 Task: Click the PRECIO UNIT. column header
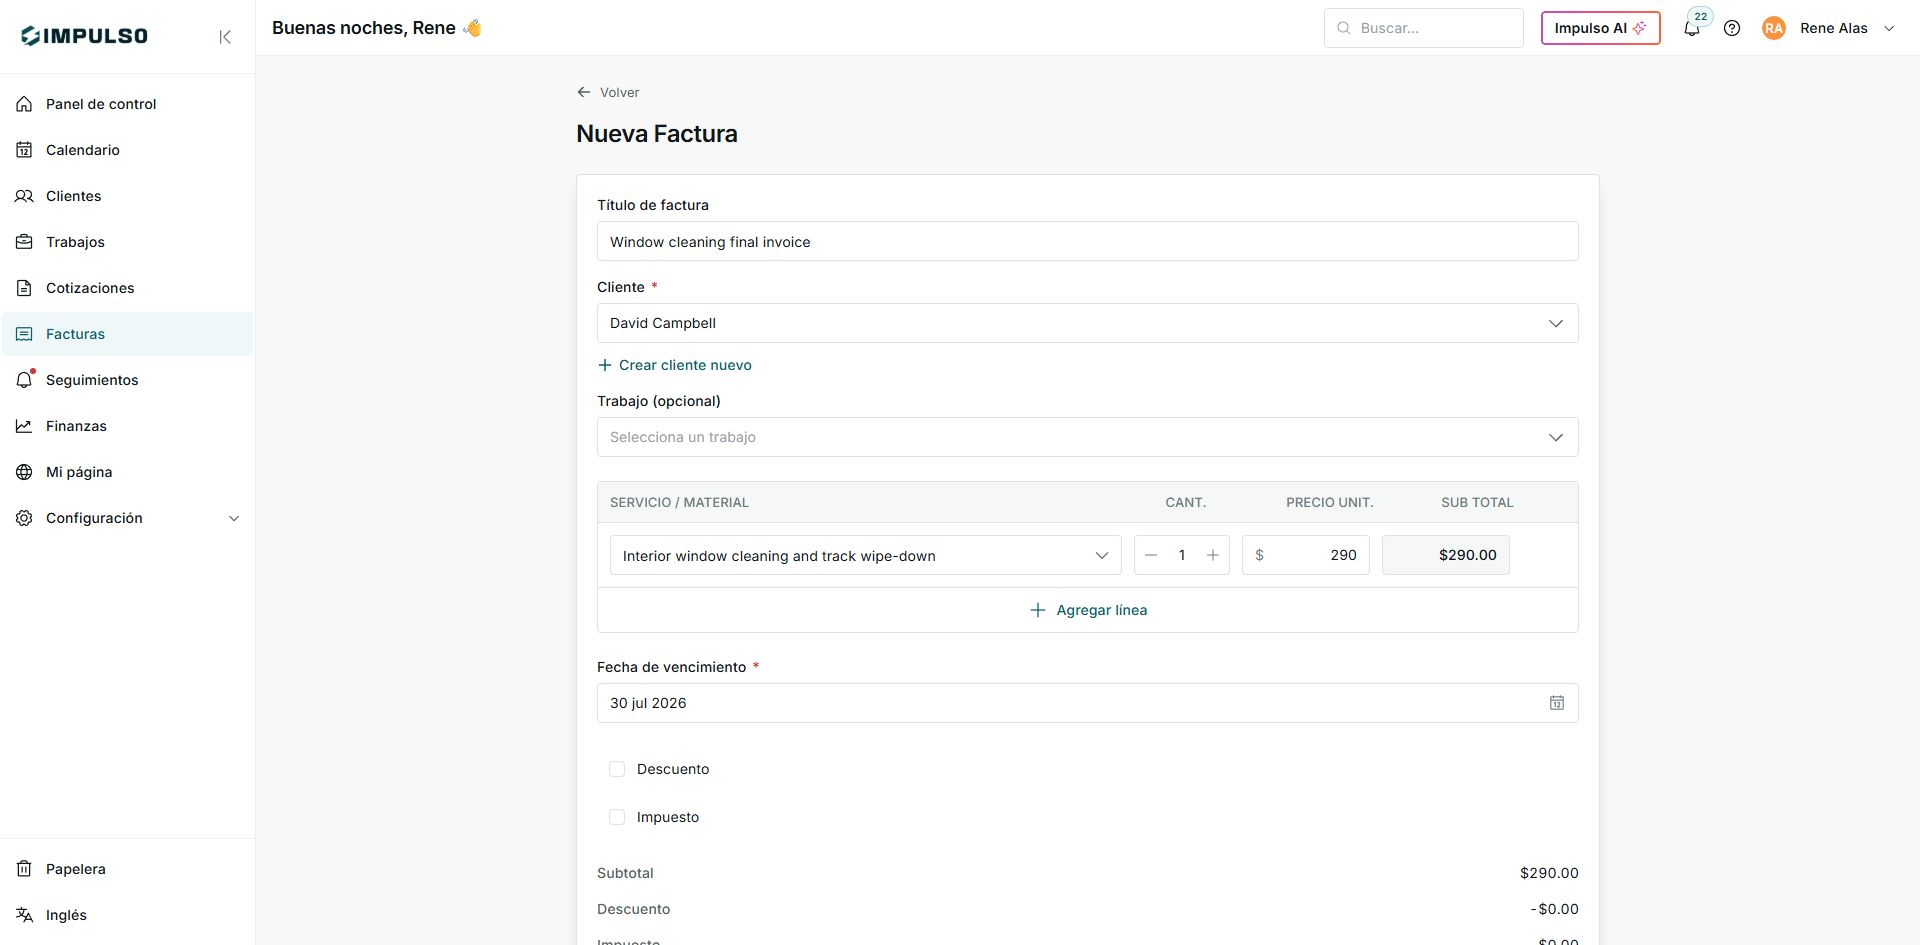[x=1329, y=502]
